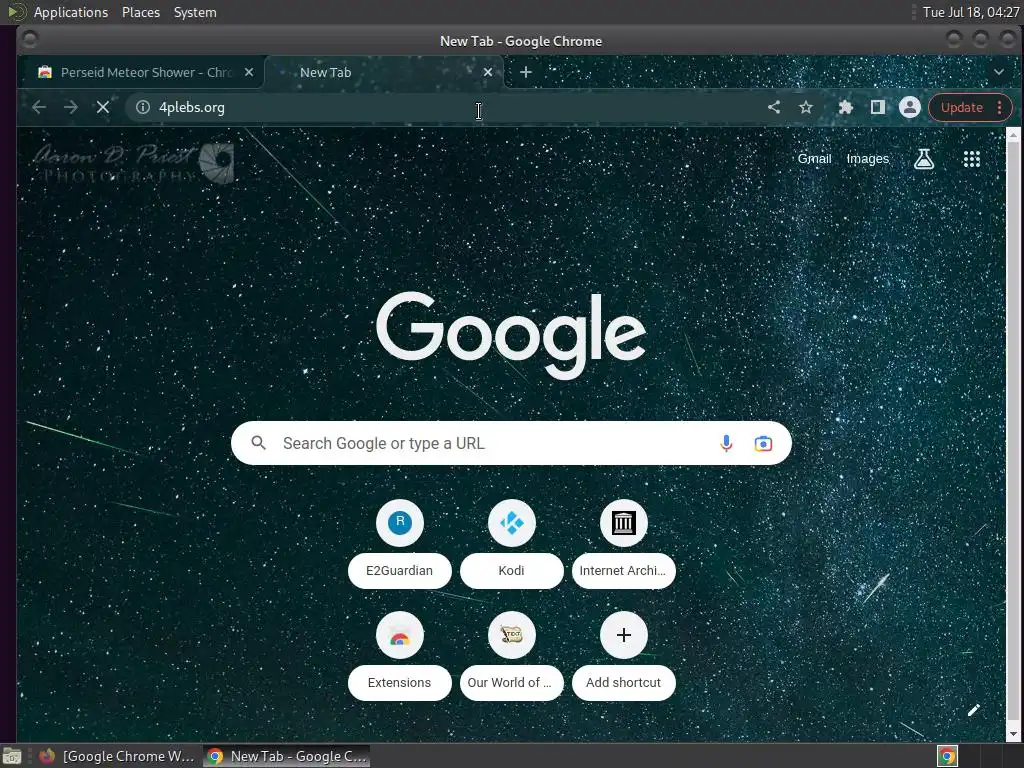This screenshot has width=1024, height=768.
Task: Open the Images link
Action: (x=867, y=159)
